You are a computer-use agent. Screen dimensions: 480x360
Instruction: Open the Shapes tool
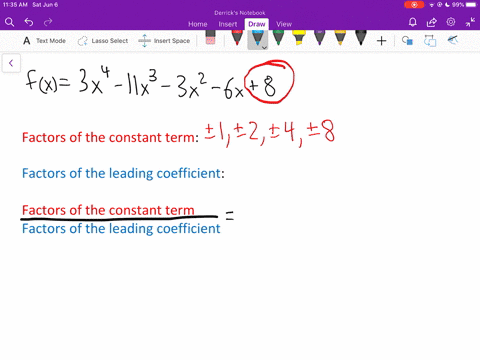(x=407, y=41)
